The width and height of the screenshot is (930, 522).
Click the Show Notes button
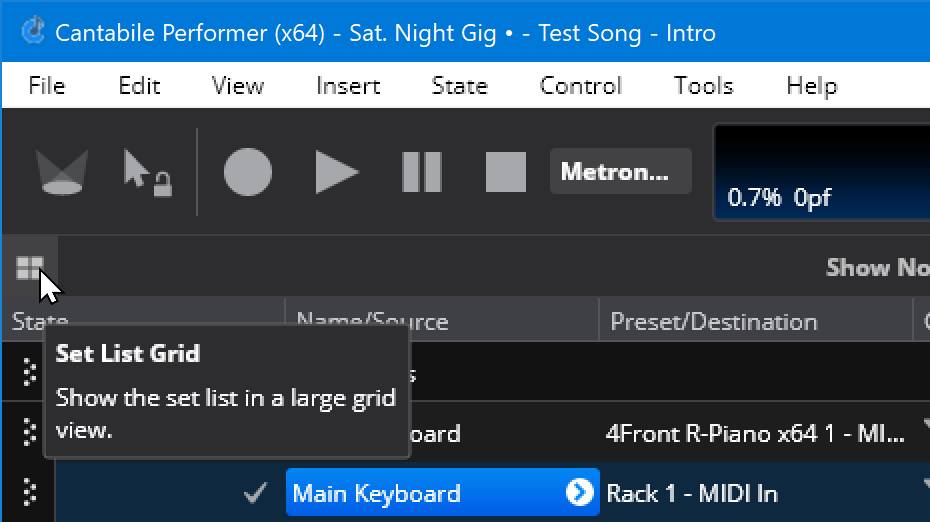(878, 268)
